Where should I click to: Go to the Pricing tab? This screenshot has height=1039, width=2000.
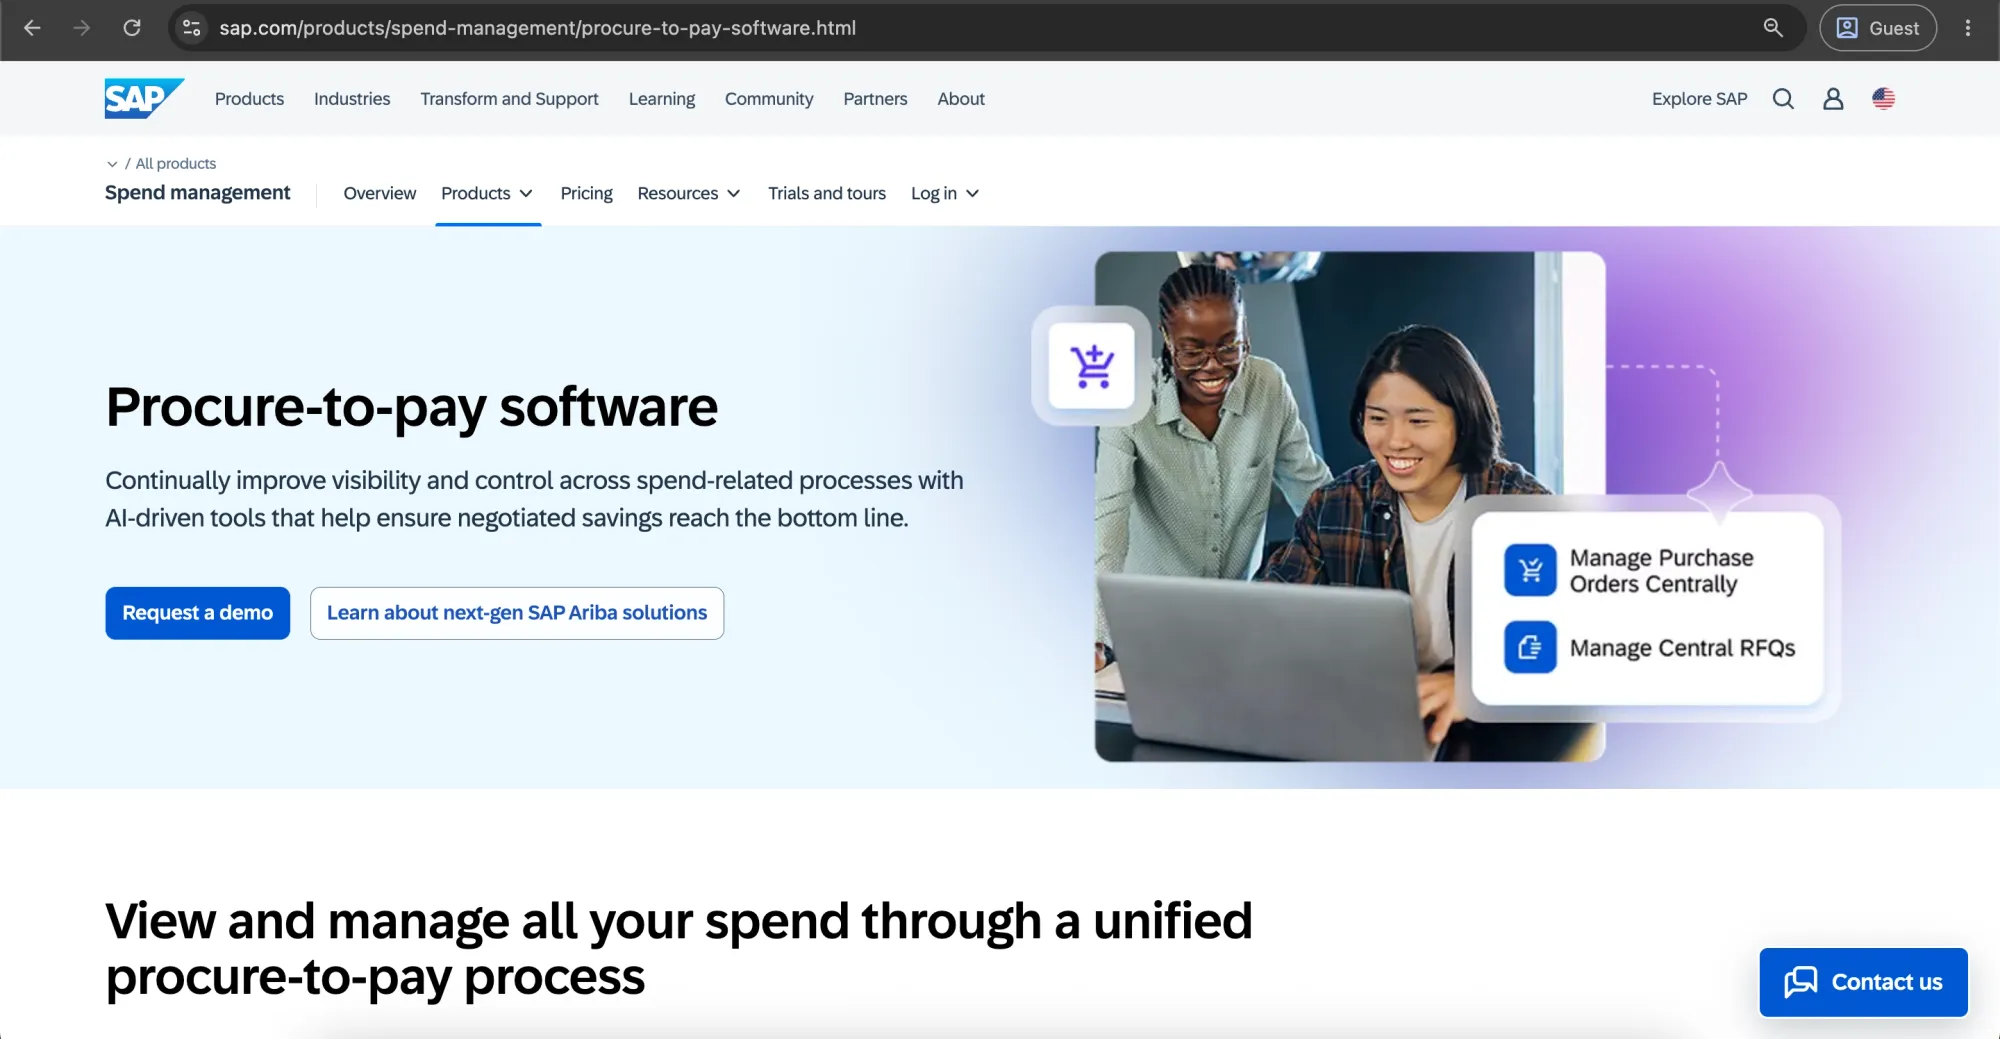point(586,193)
